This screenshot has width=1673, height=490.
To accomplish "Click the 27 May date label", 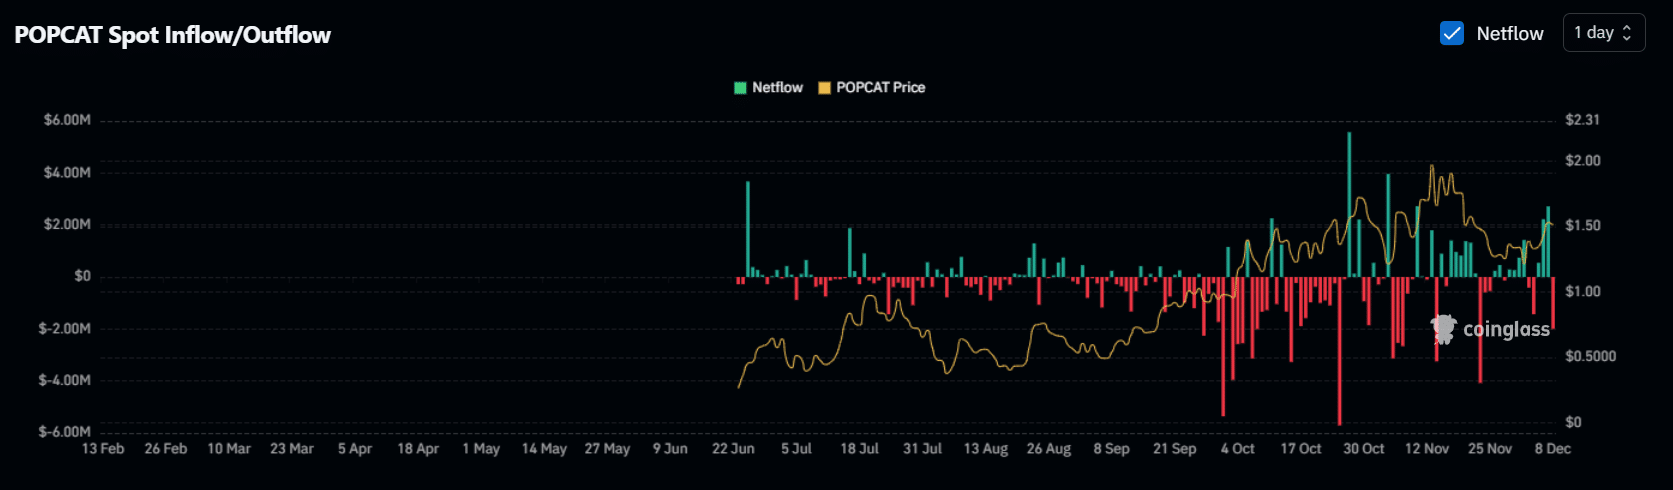I will coord(607,448).
